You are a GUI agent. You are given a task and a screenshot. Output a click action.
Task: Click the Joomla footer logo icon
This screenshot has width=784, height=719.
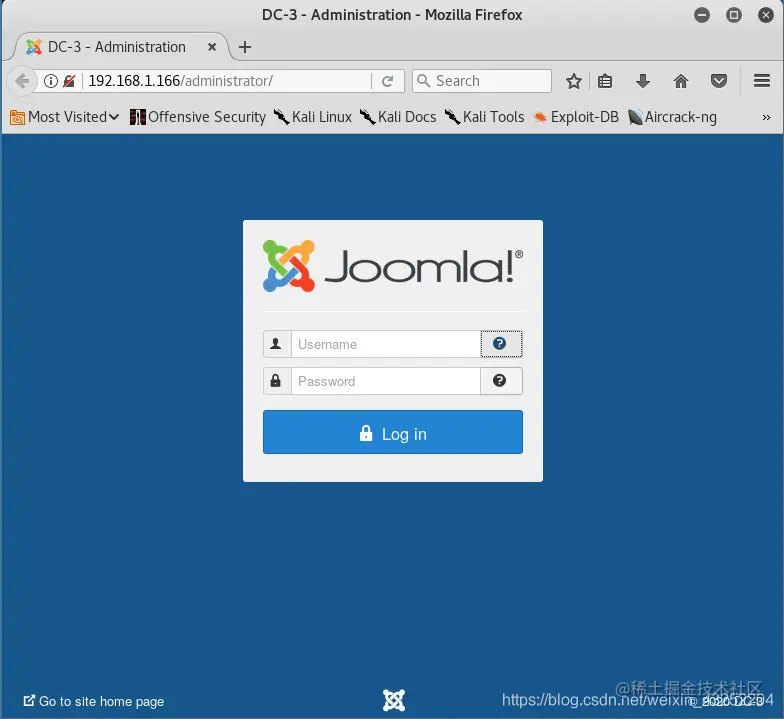tap(394, 700)
